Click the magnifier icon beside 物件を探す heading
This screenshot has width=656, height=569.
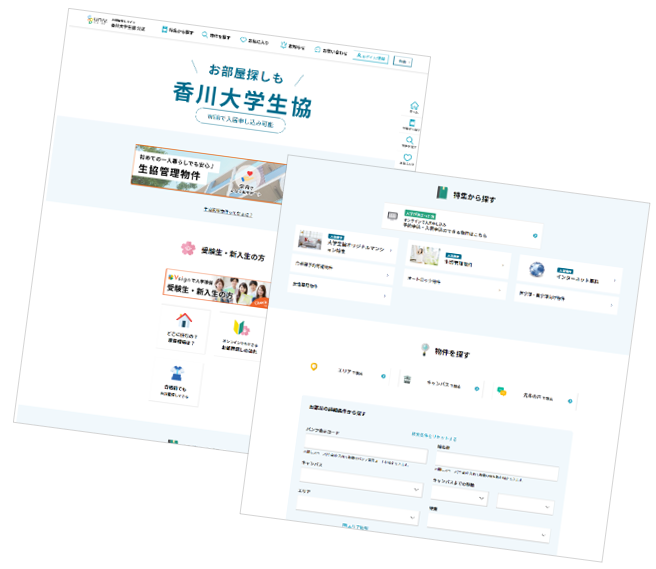pyautogui.click(x=425, y=349)
